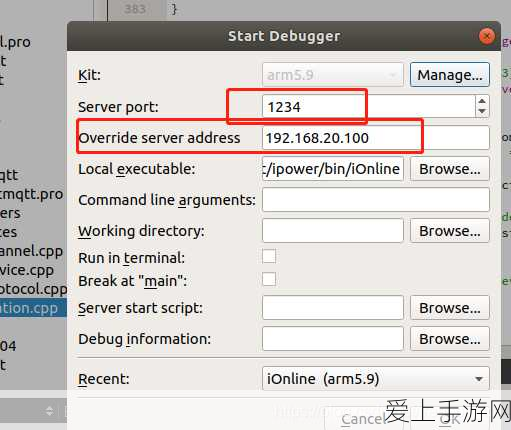Browse for Server start script

(x=450, y=308)
